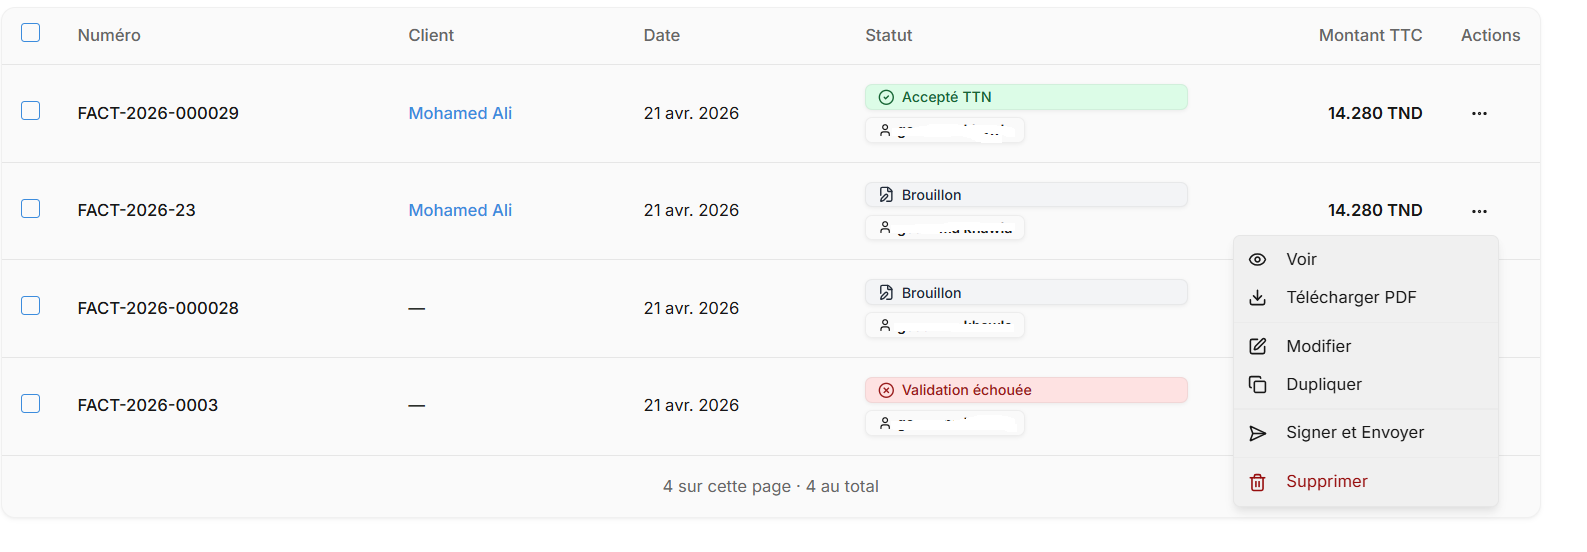Click the Montant TTC column header
The width and height of the screenshot is (1587, 552).
(x=1370, y=35)
